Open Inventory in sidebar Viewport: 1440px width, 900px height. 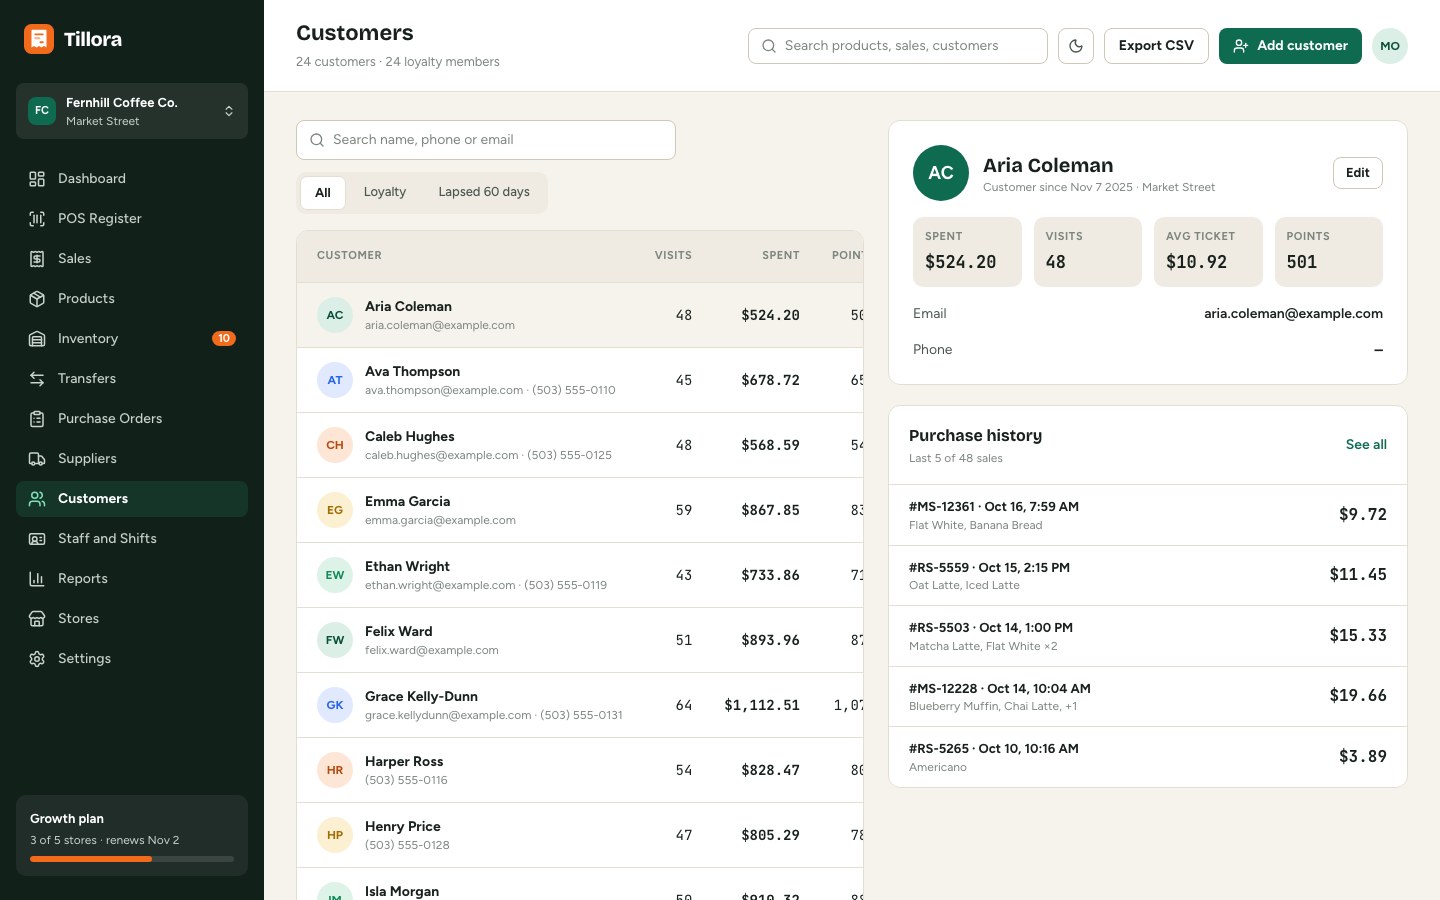(132, 339)
